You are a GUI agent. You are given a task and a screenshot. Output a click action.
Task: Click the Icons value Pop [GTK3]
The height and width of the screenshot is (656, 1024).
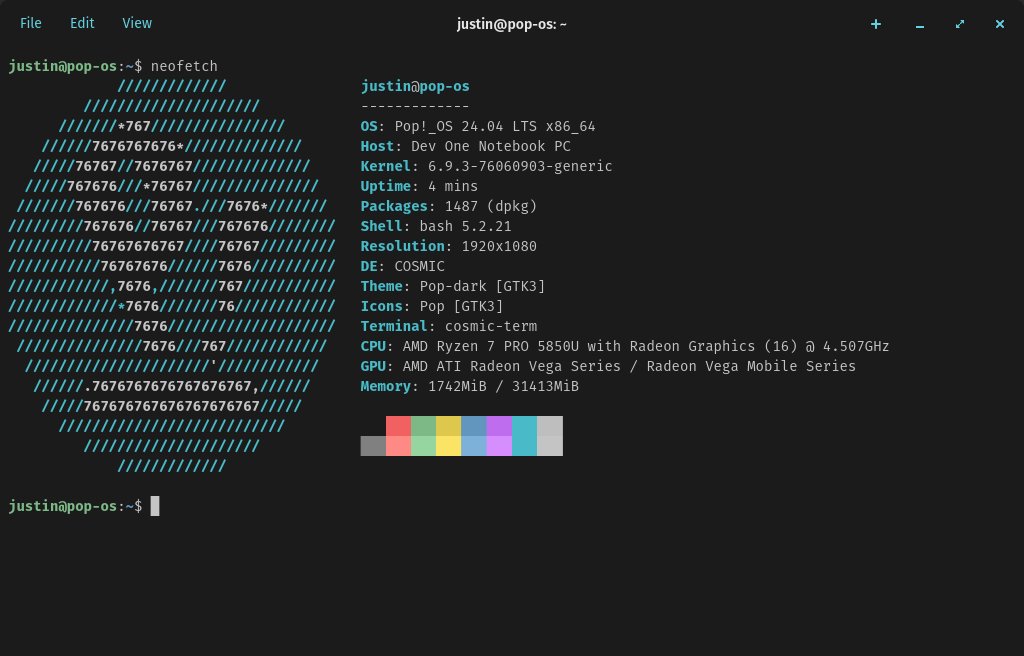click(x=461, y=306)
